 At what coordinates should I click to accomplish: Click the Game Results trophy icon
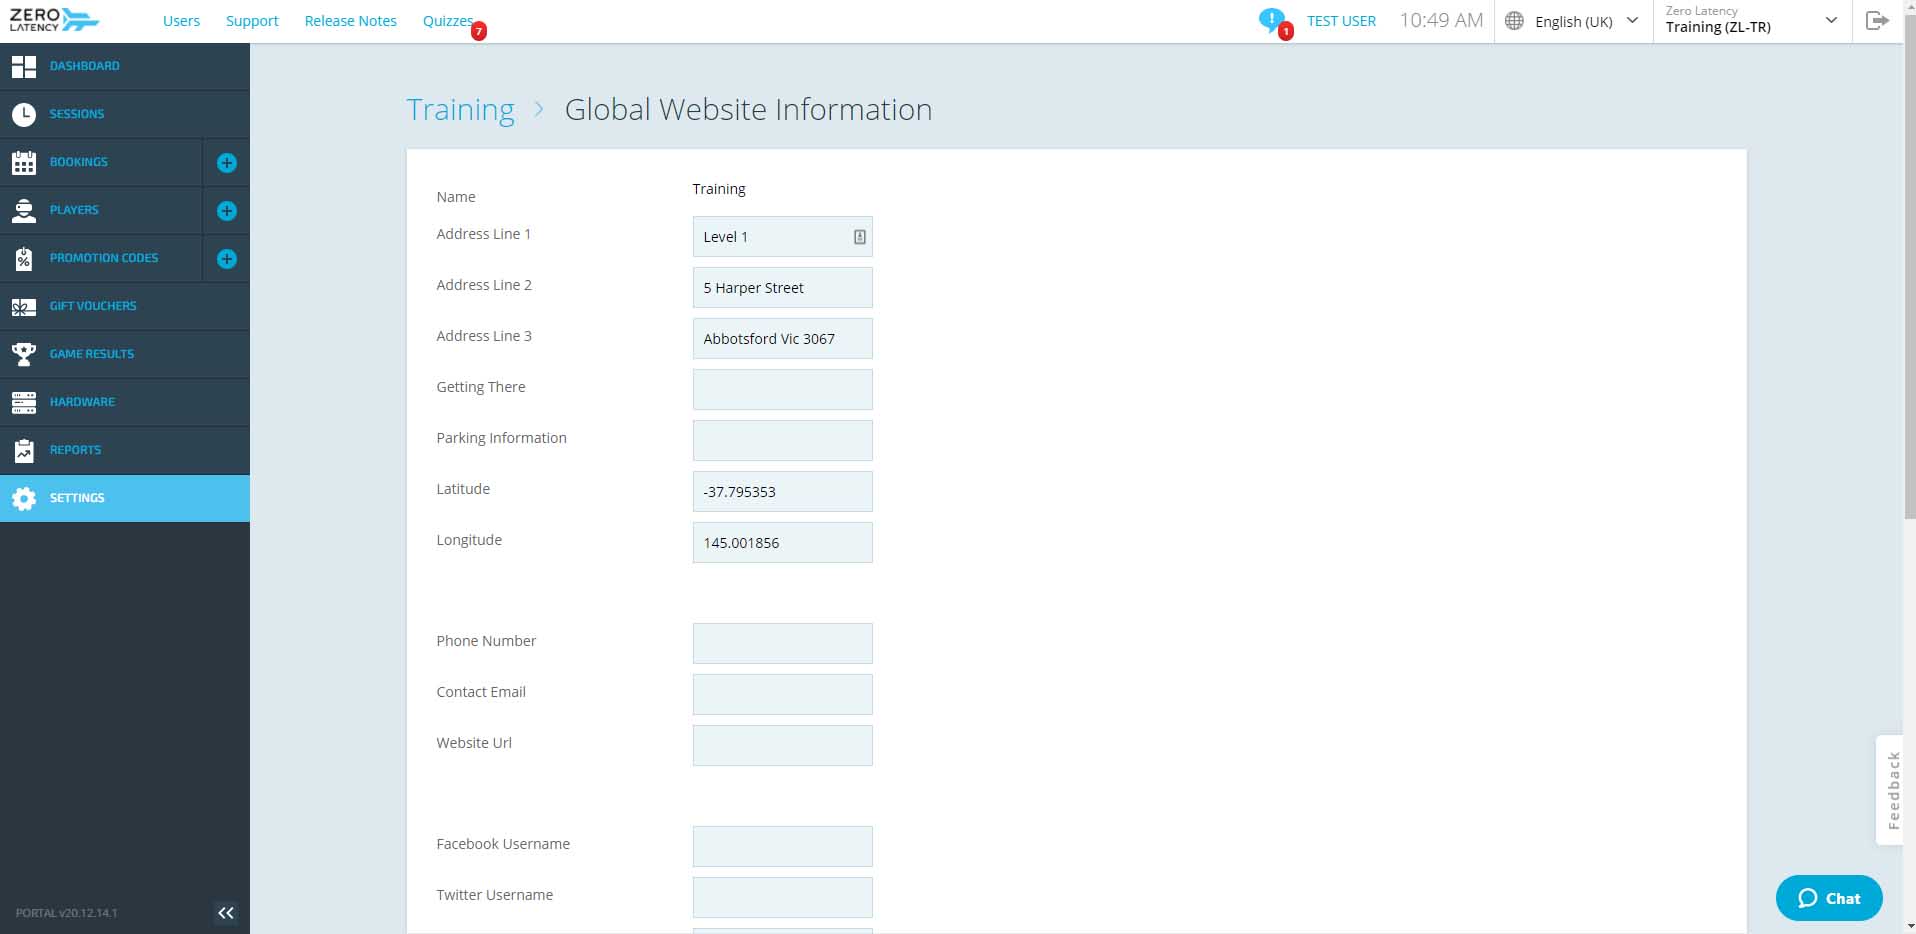tap(24, 354)
